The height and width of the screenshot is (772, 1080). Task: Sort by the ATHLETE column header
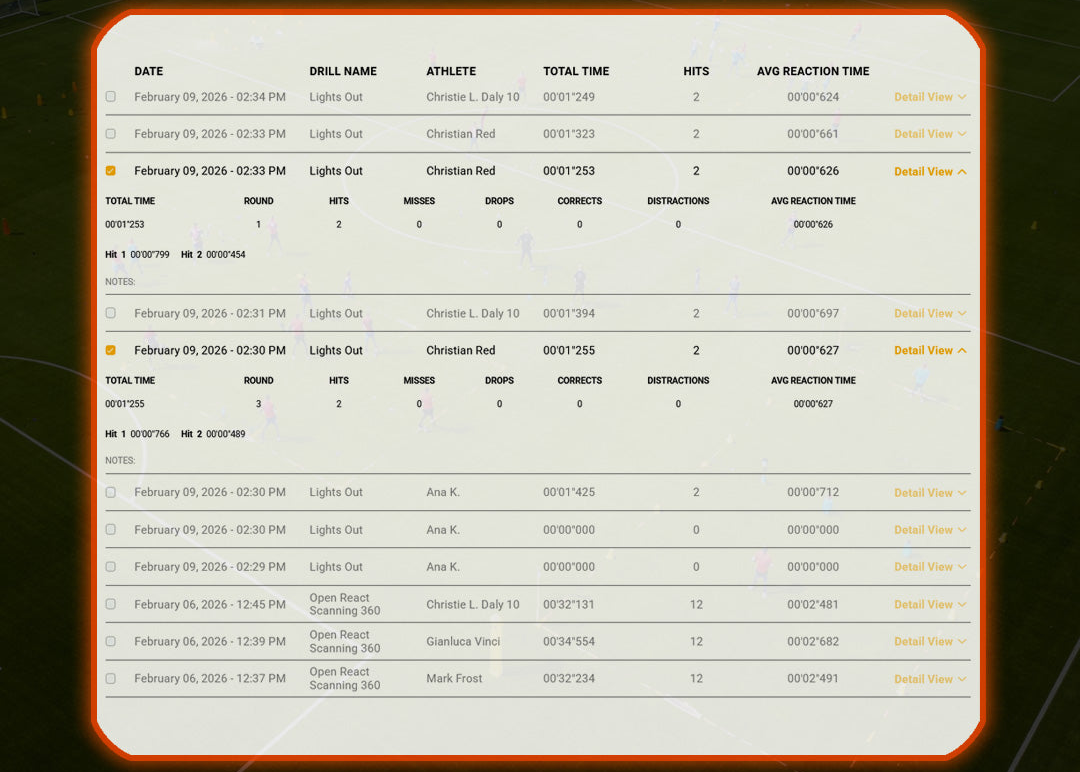(451, 71)
